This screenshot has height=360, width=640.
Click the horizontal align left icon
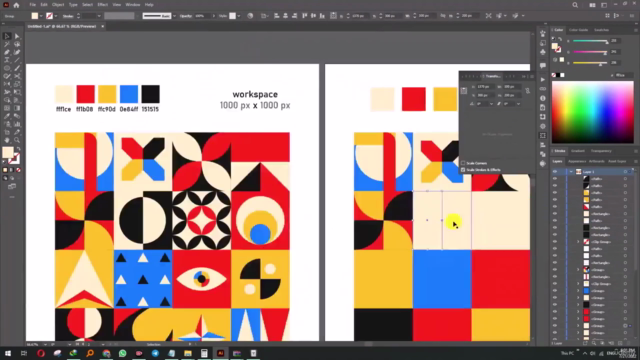pyautogui.click(x=276, y=16)
